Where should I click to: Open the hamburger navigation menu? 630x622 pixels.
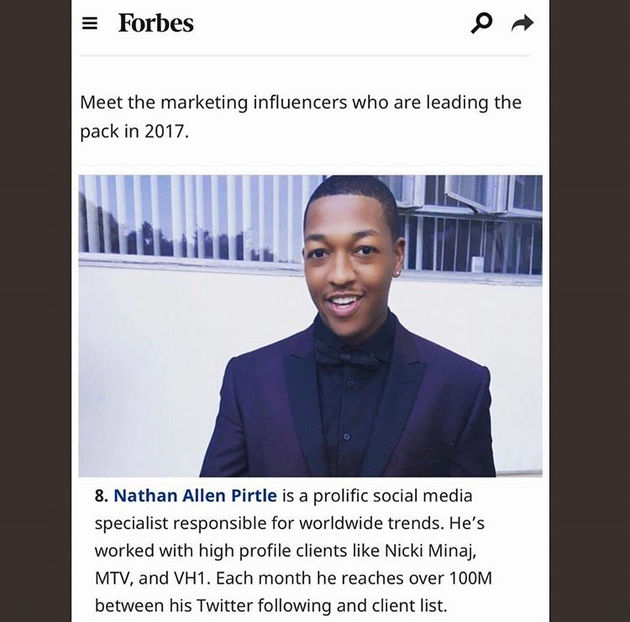tap(90, 23)
